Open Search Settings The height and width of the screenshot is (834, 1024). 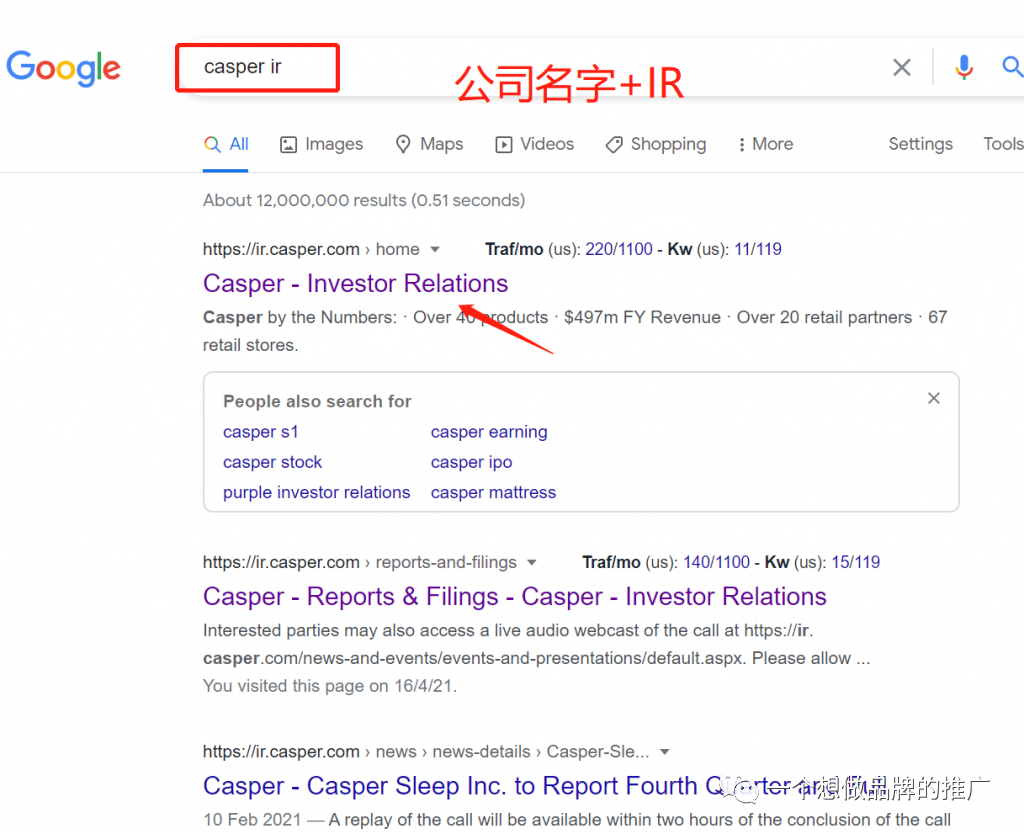coord(920,144)
